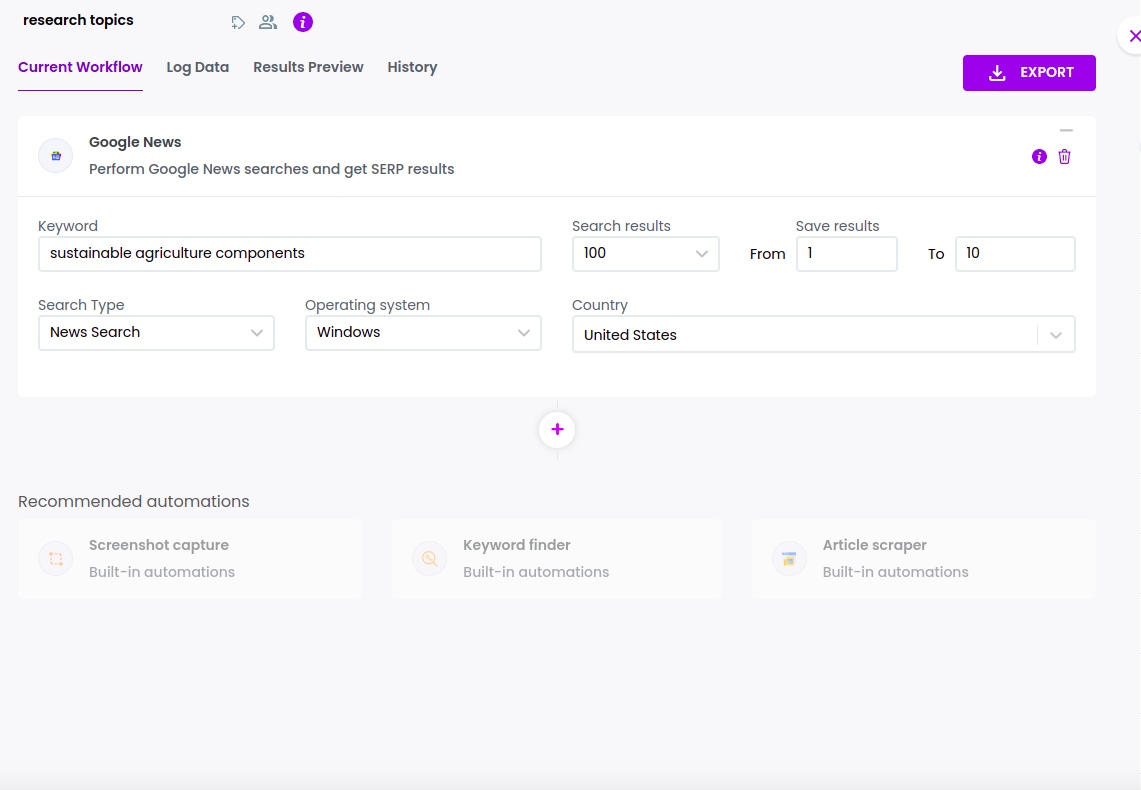This screenshot has width=1141, height=790.
Task: Click the add tag icon in the header
Action: 238,21
